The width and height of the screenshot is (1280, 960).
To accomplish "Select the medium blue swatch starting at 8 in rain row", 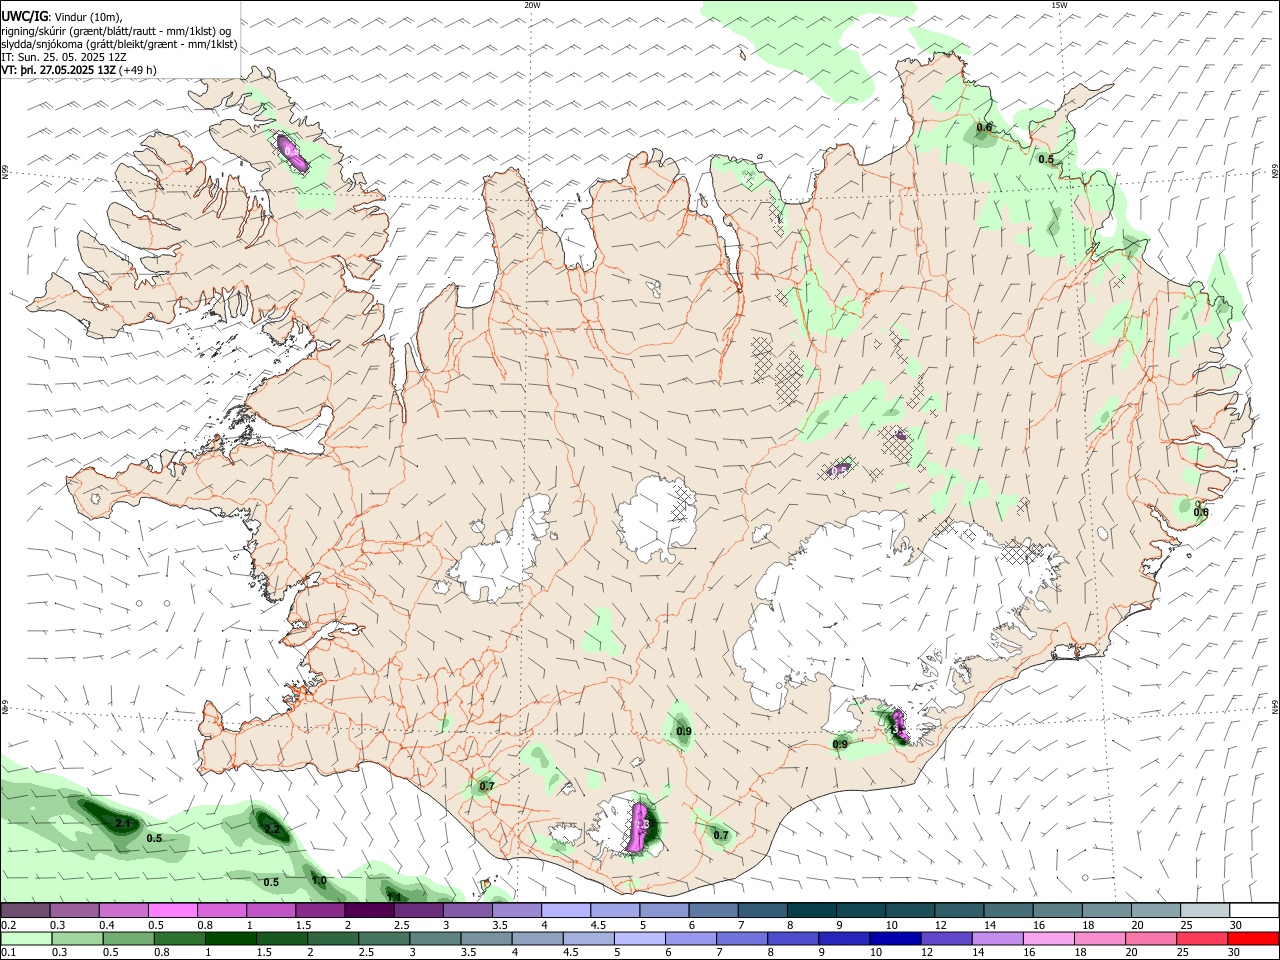I will point(794,939).
